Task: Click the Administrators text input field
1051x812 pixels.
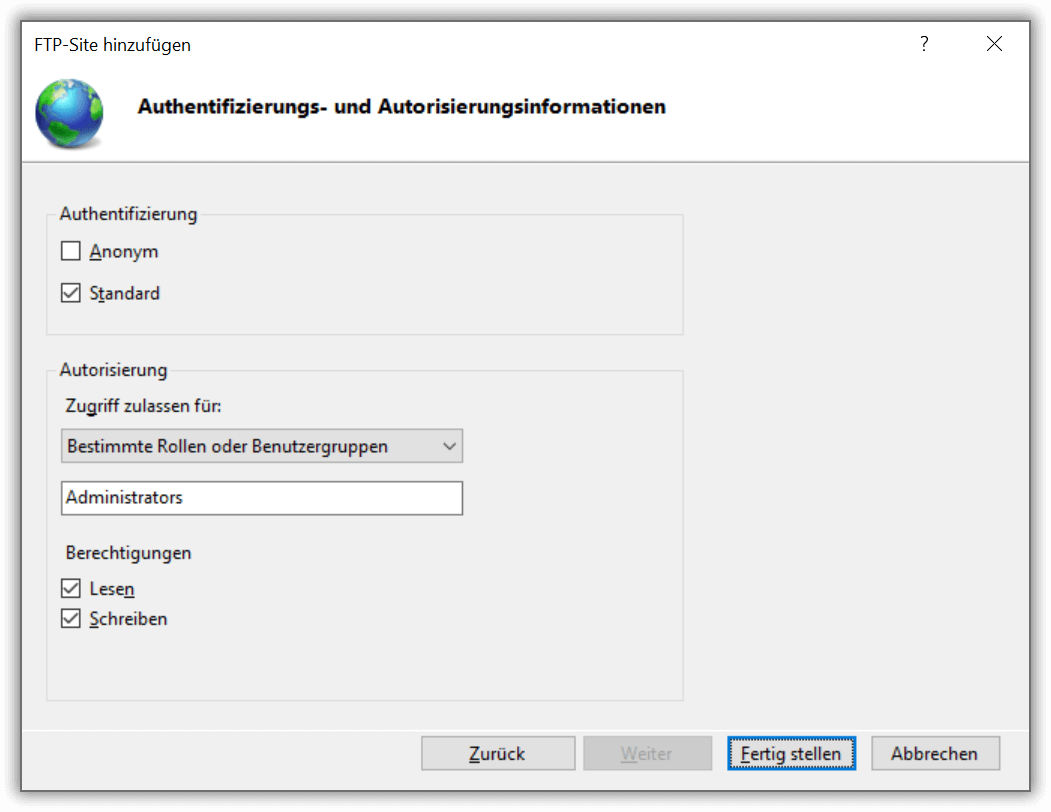Action: [x=261, y=498]
